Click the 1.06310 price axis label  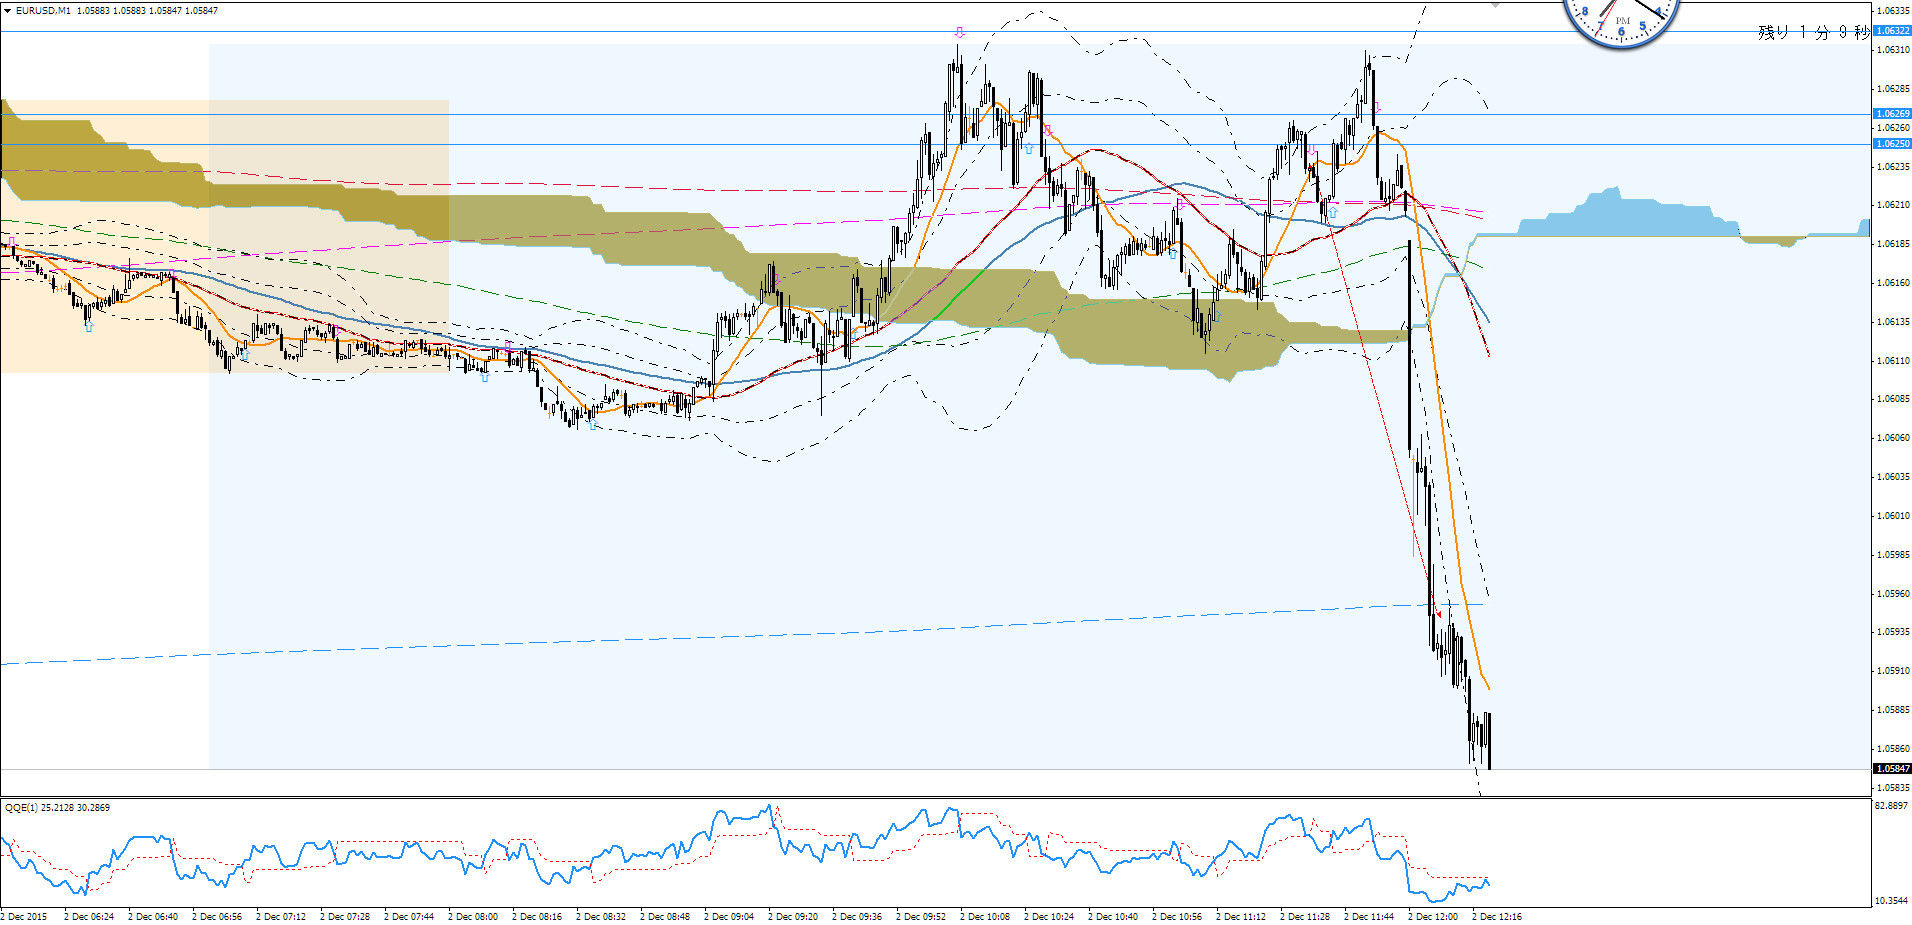coord(1891,50)
